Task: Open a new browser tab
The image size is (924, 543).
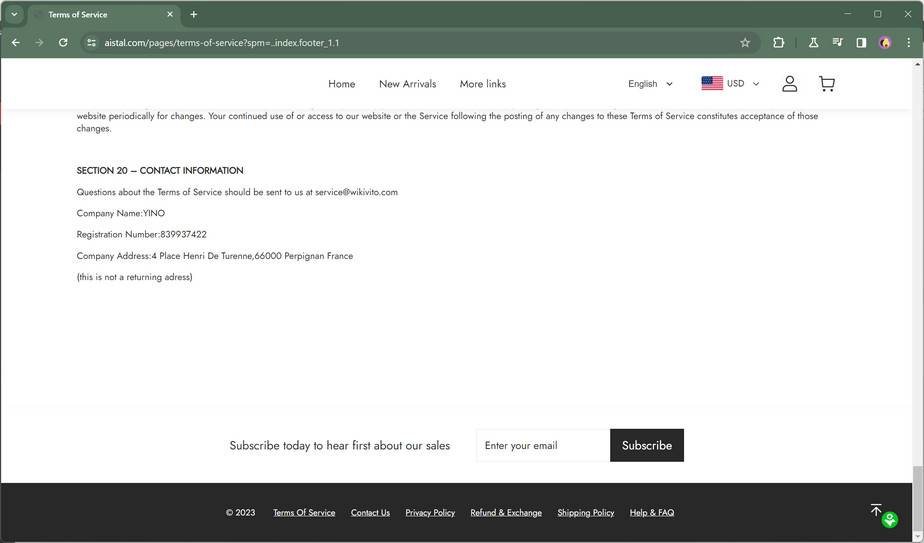Action: (x=193, y=14)
